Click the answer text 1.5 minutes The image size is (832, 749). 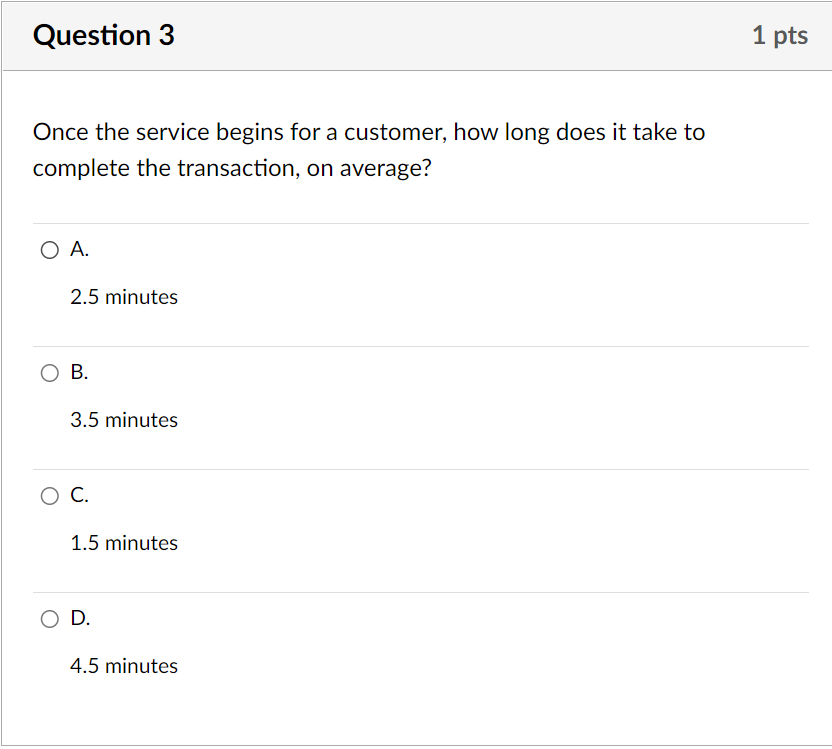pos(124,543)
